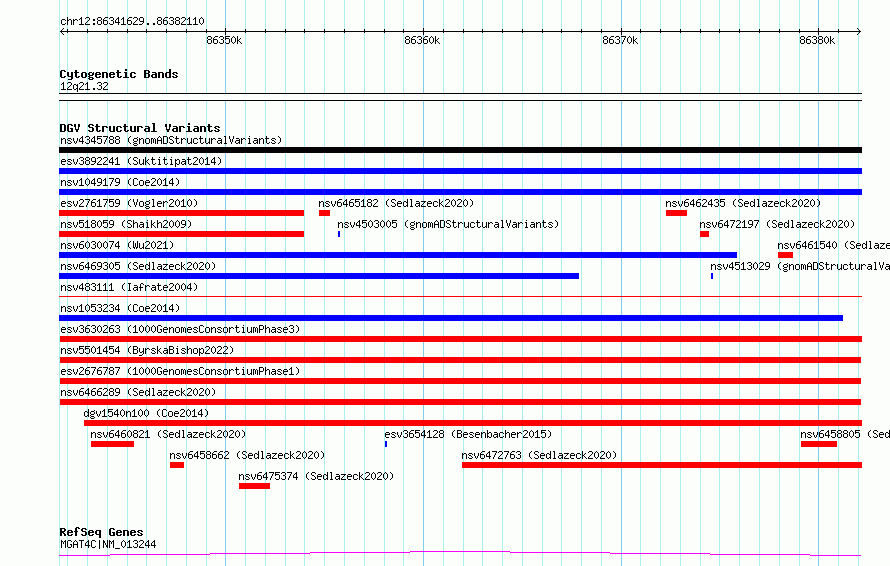This screenshot has height=566, width=890.
Task: Click the 86370k ruler tick label
Action: (x=620, y=40)
